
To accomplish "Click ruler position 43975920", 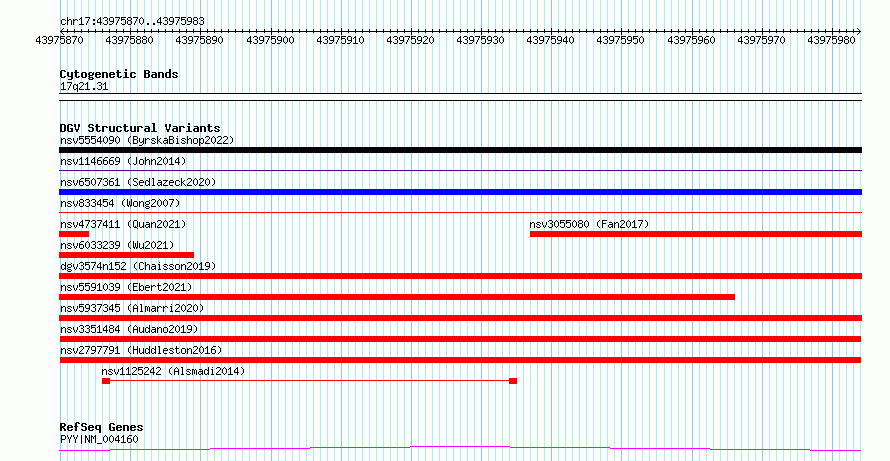I will tap(410, 40).
